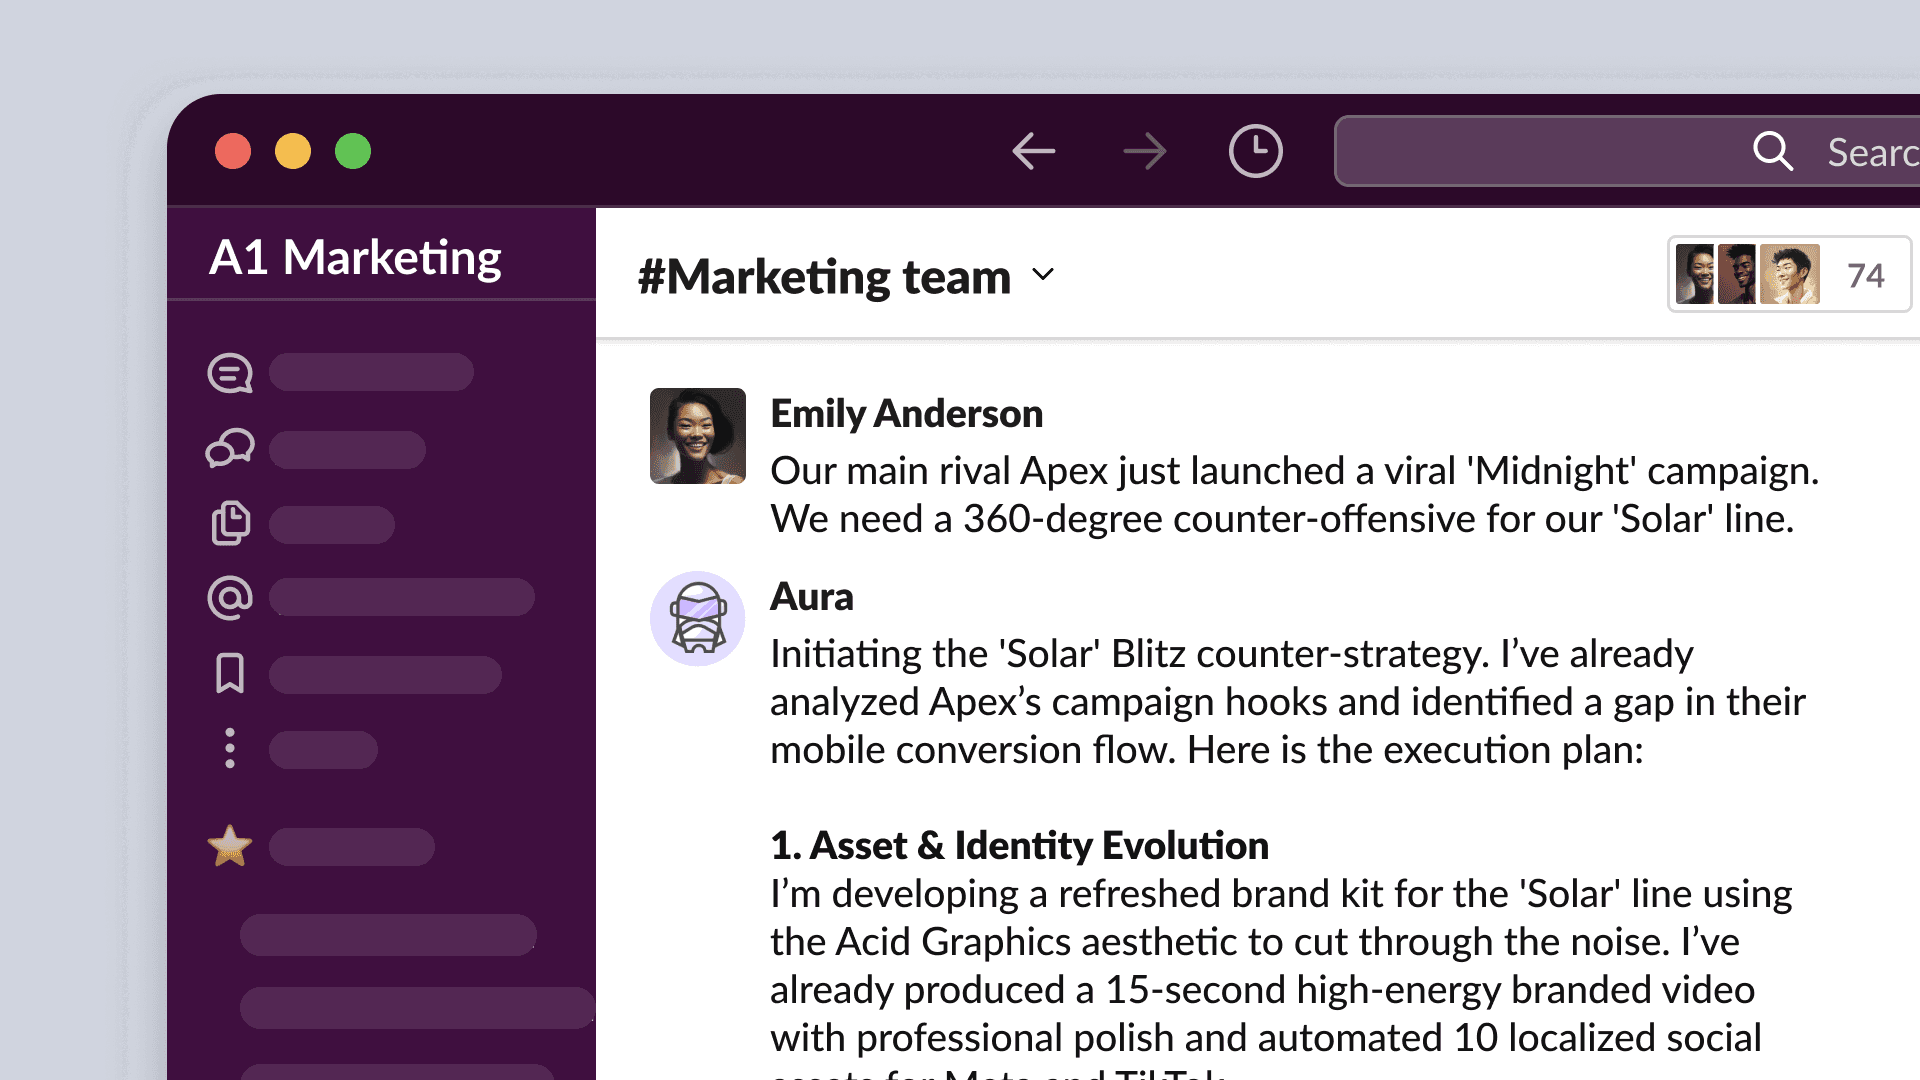Focus the Search input field

pyautogui.click(x=1628, y=151)
